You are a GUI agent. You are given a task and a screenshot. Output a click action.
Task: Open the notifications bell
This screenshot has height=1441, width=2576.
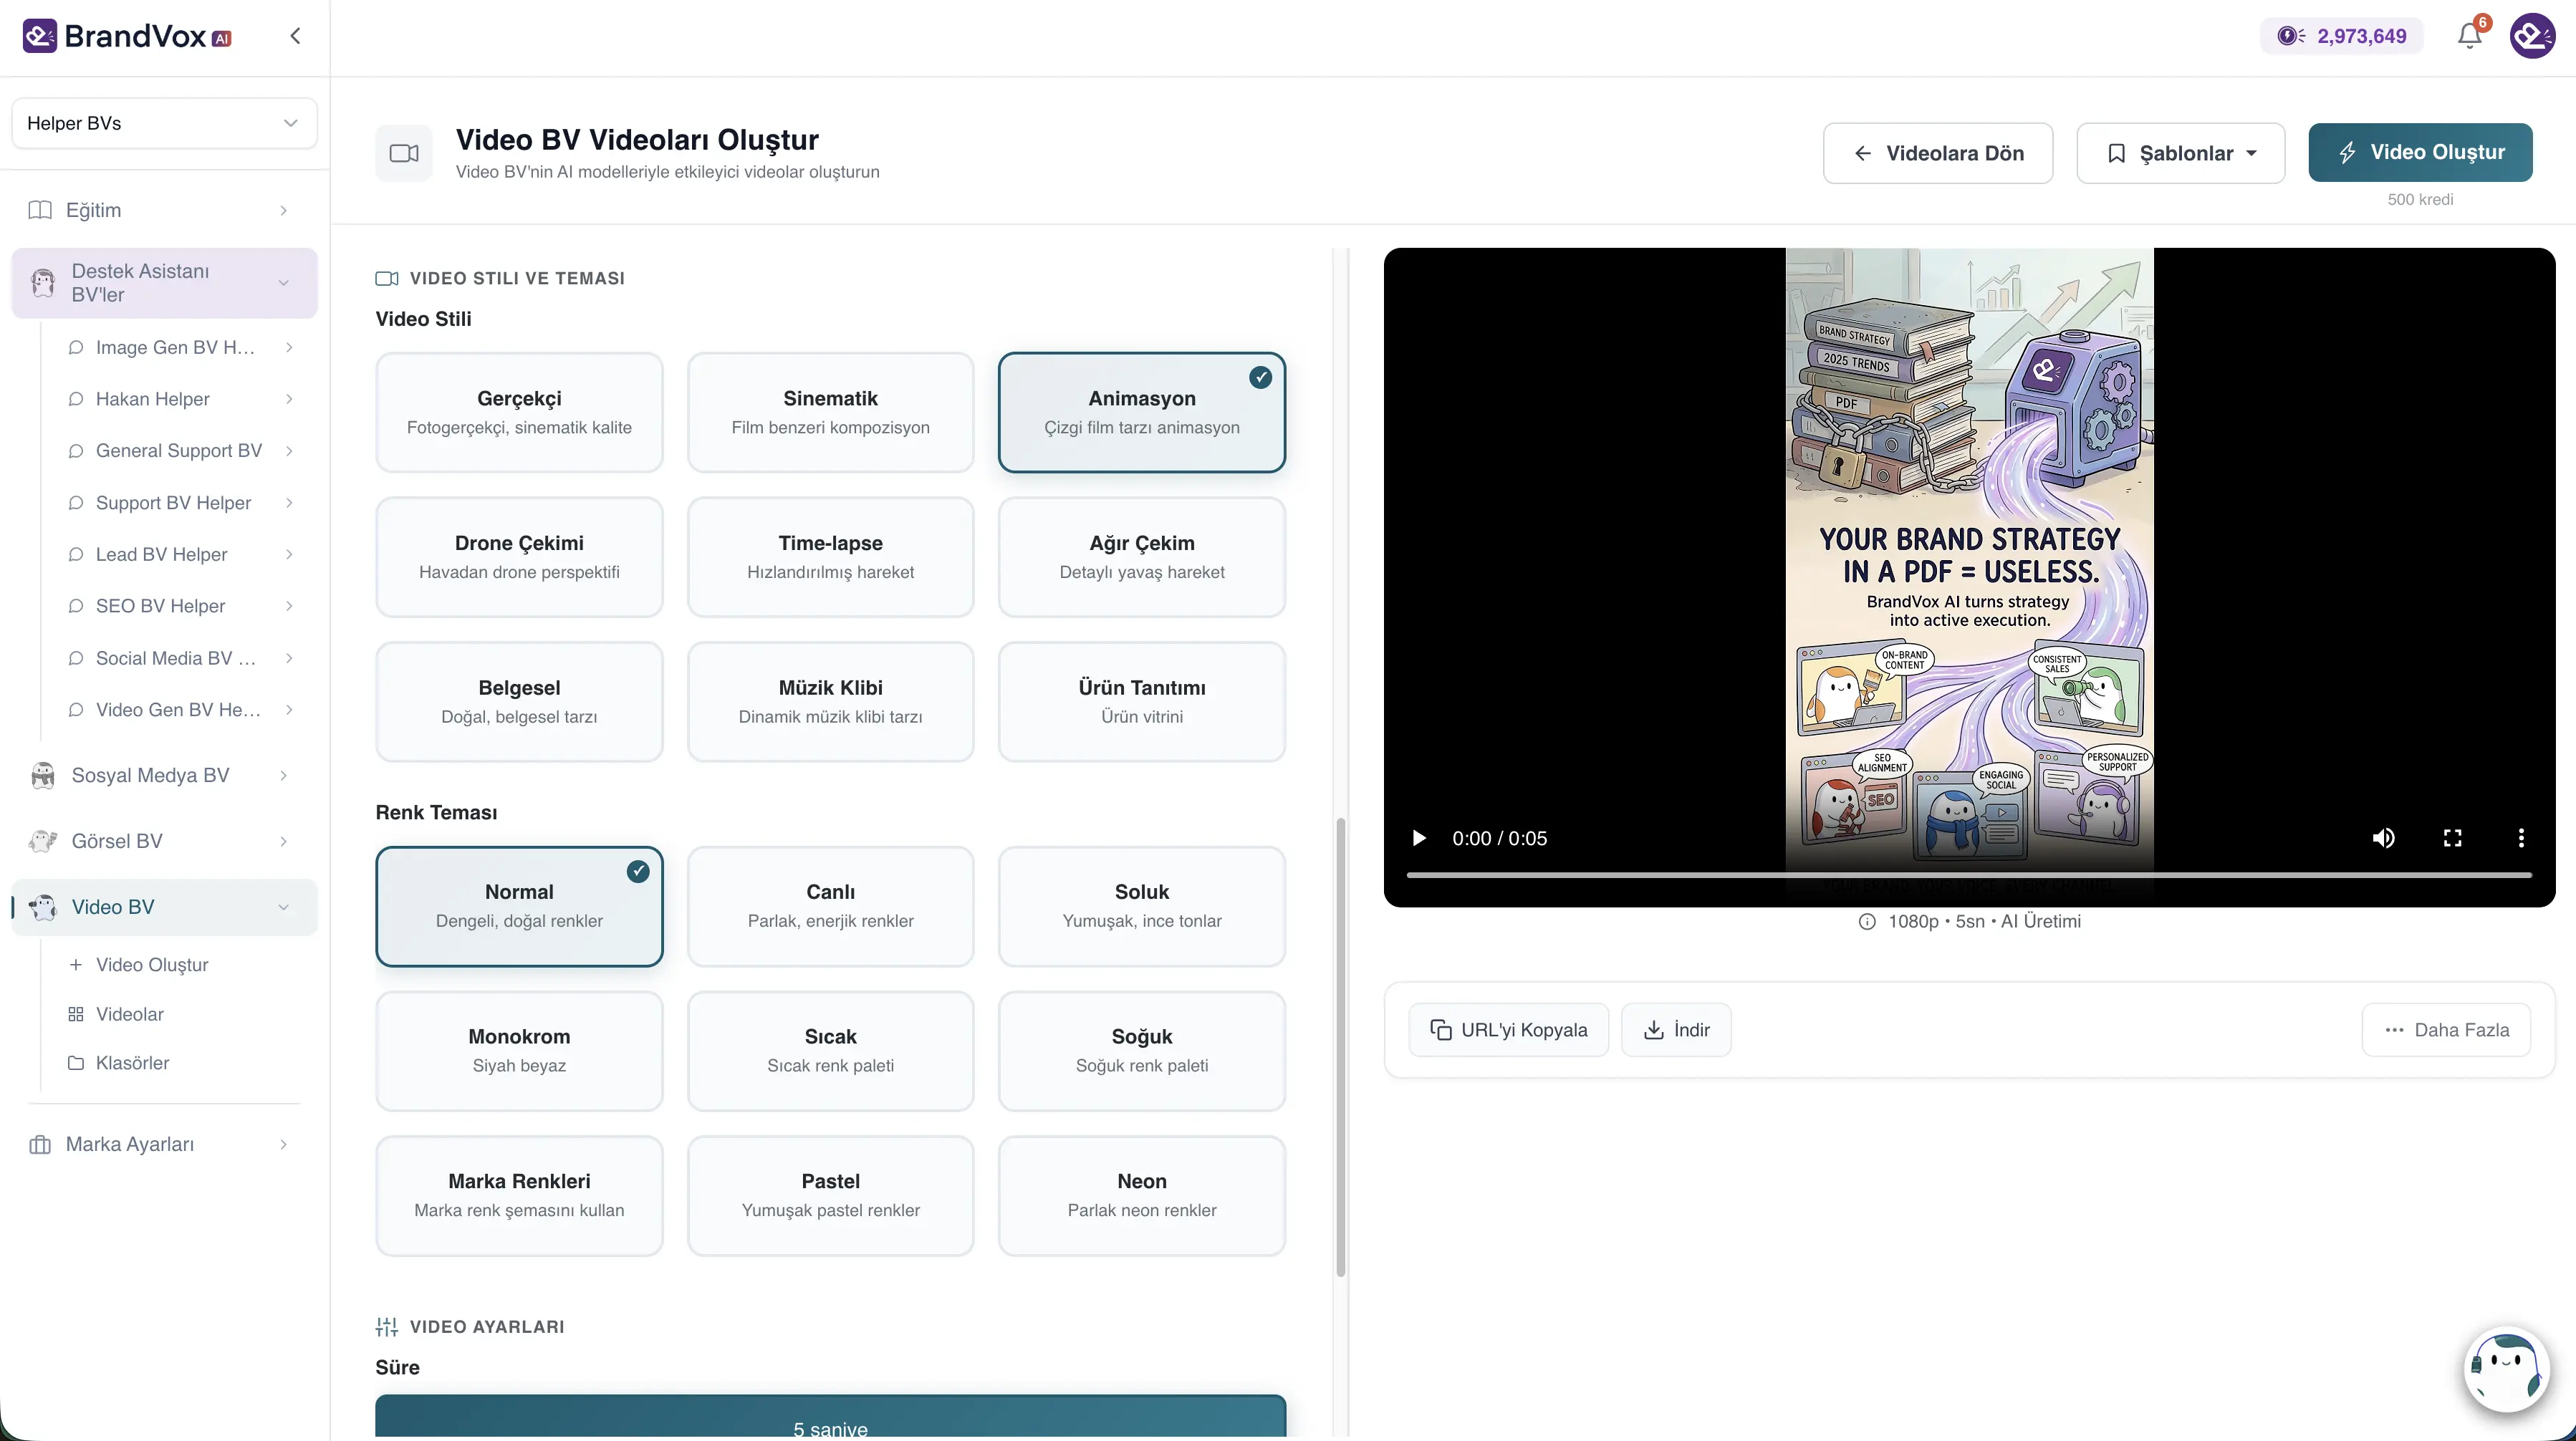2469,36
